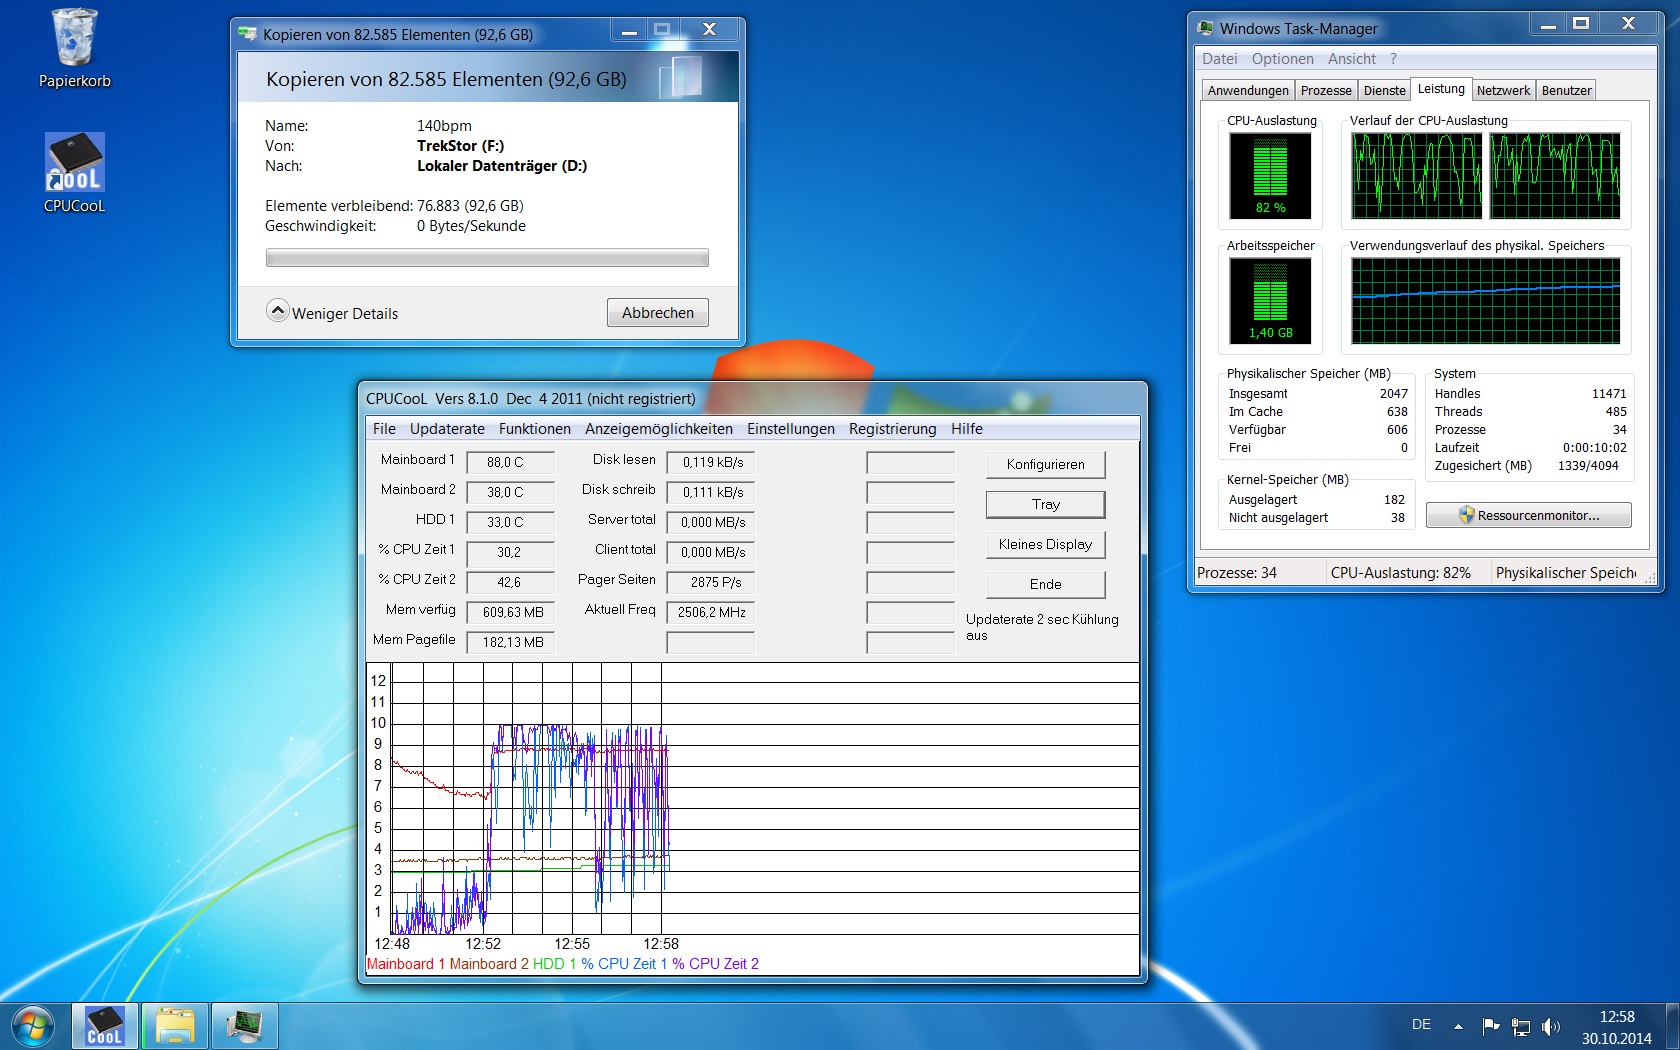Switch to the Netzwerk tab
Screen dimensions: 1680x1050
tap(1503, 91)
